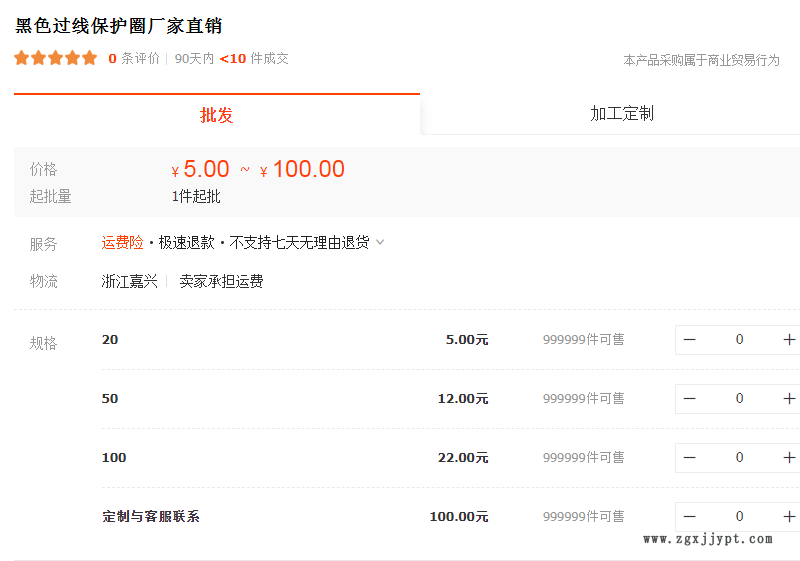Decrease quantity for the 50 spec row
Screen dimensions: 800x561
pos(690,399)
